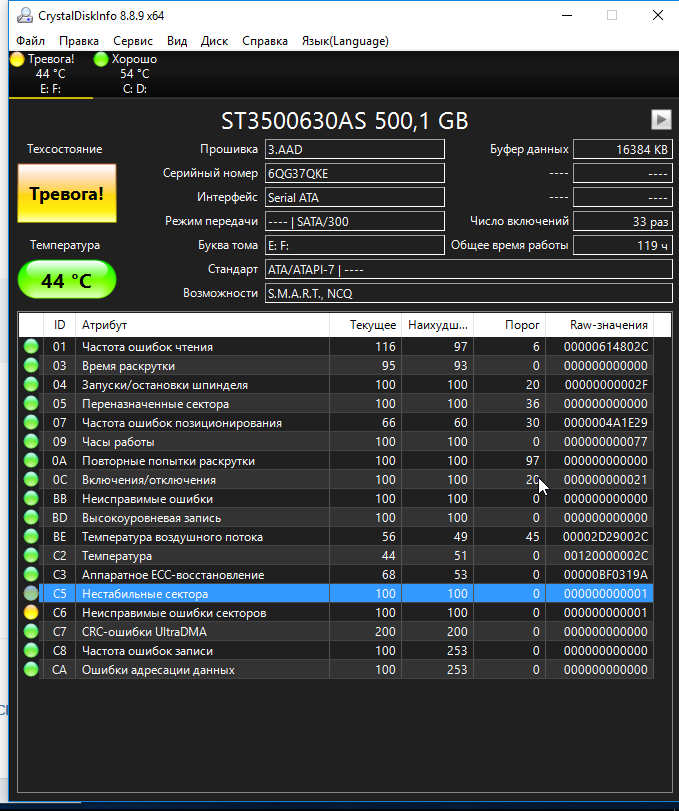This screenshot has width=679, height=811.
Task: Open the Сервис menu
Action: pos(133,41)
